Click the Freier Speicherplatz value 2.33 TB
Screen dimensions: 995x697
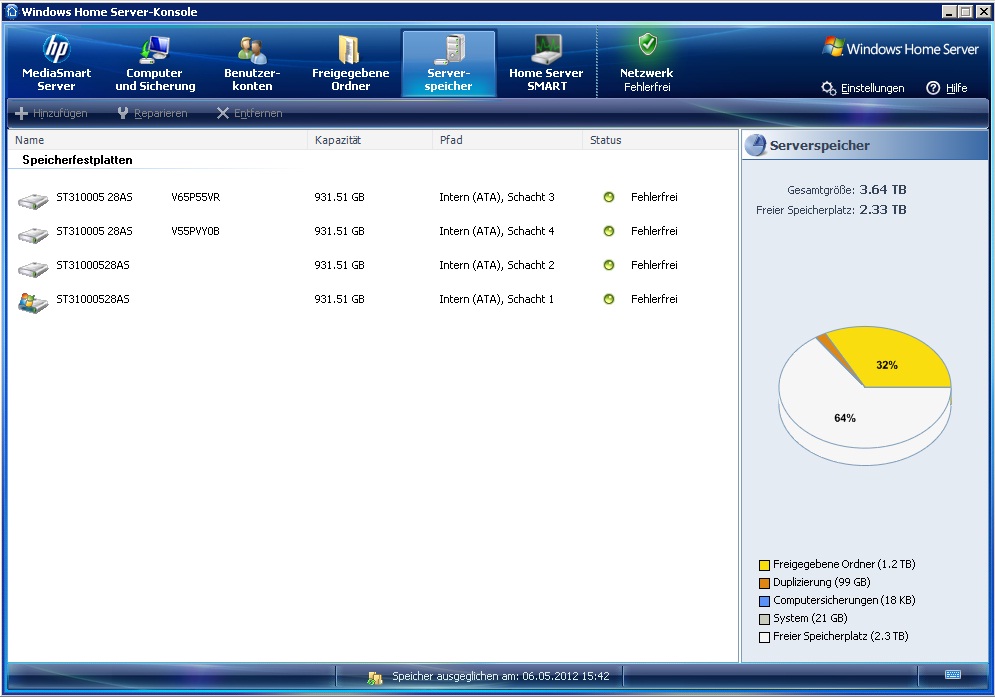pyautogui.click(x=883, y=209)
